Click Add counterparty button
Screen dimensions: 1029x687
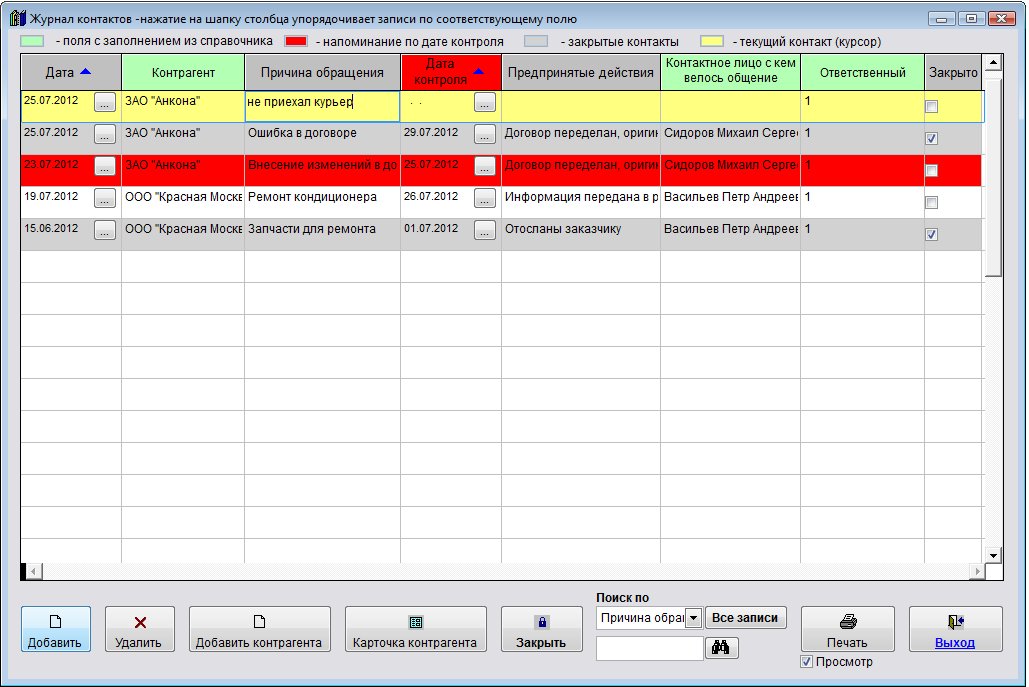coord(259,629)
